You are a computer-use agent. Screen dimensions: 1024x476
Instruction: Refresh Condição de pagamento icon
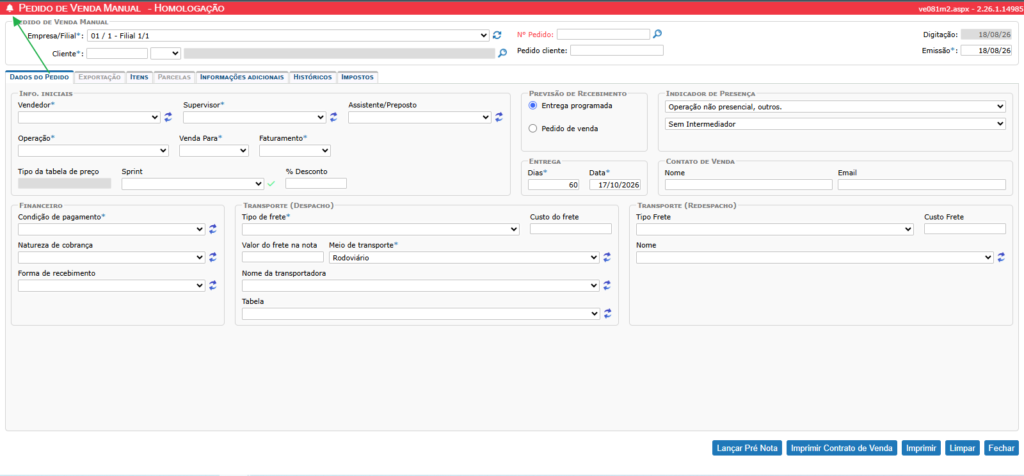pyautogui.click(x=212, y=229)
